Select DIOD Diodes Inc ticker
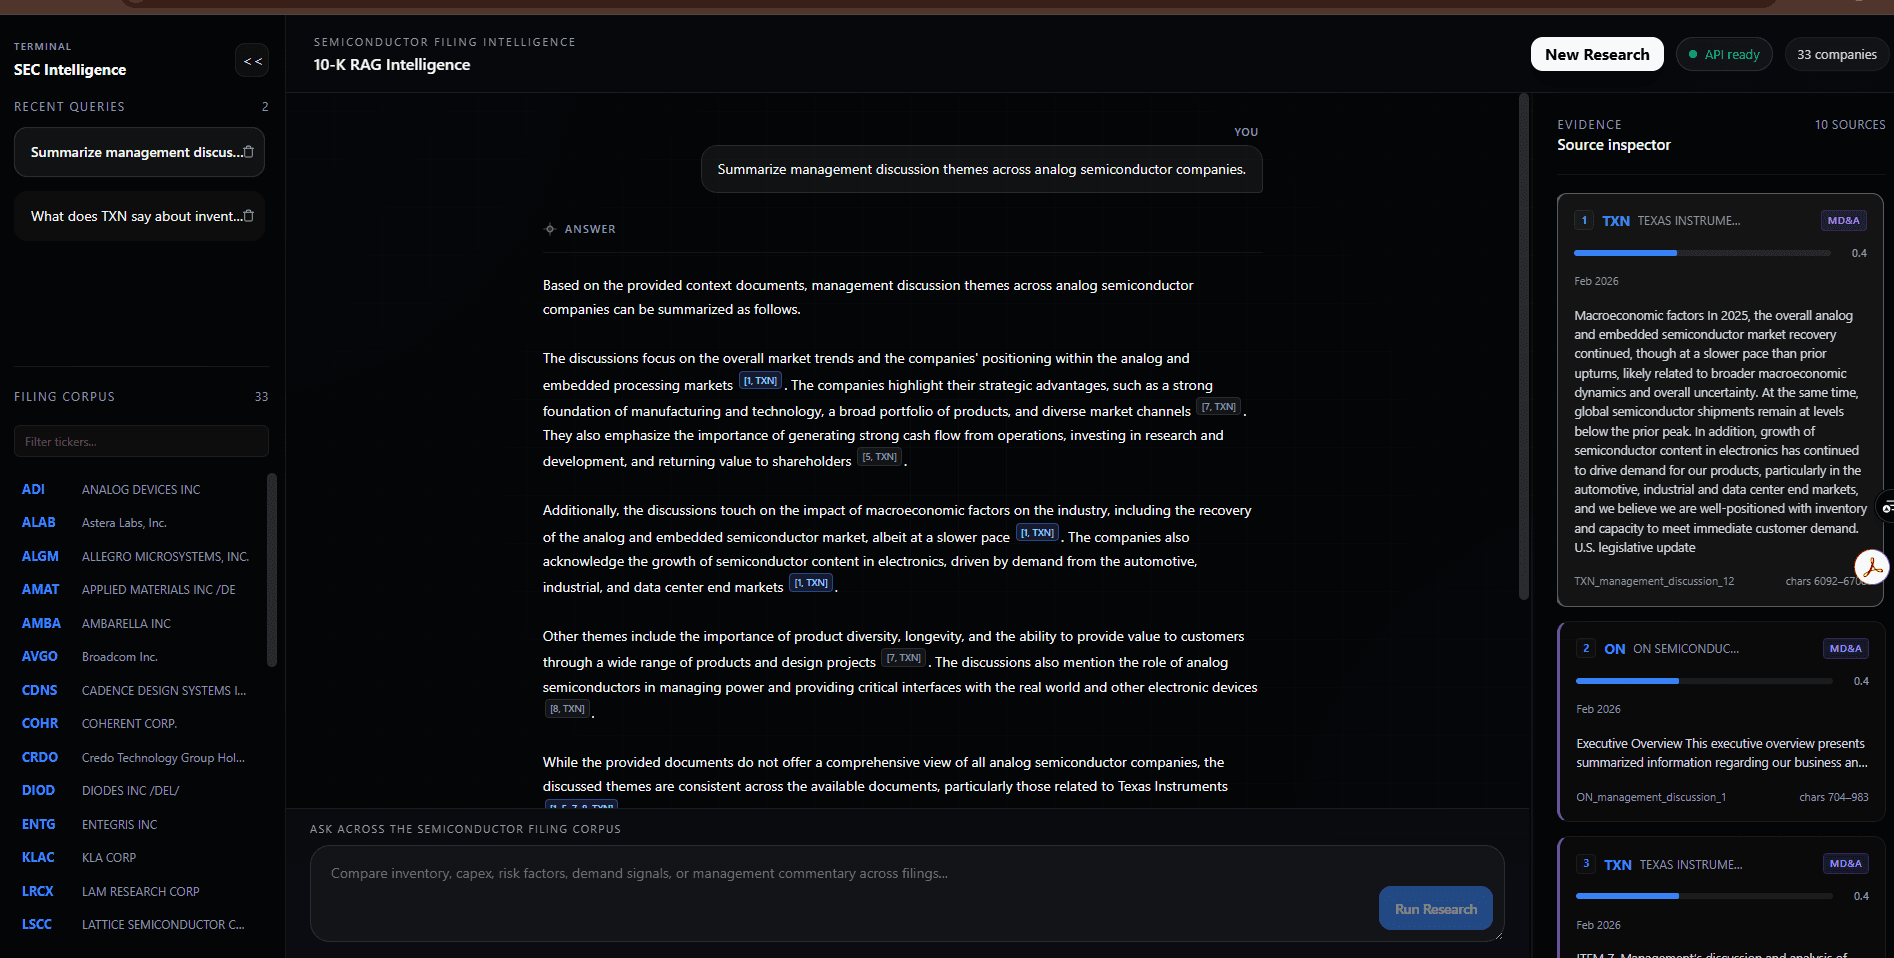The image size is (1894, 958). point(140,791)
